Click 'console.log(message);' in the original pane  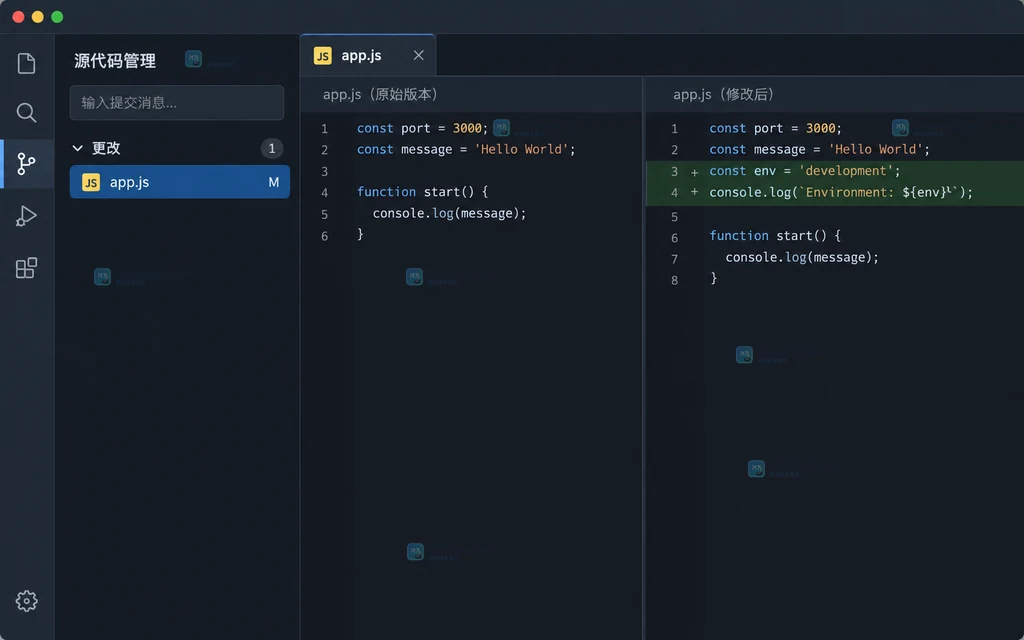(x=449, y=214)
